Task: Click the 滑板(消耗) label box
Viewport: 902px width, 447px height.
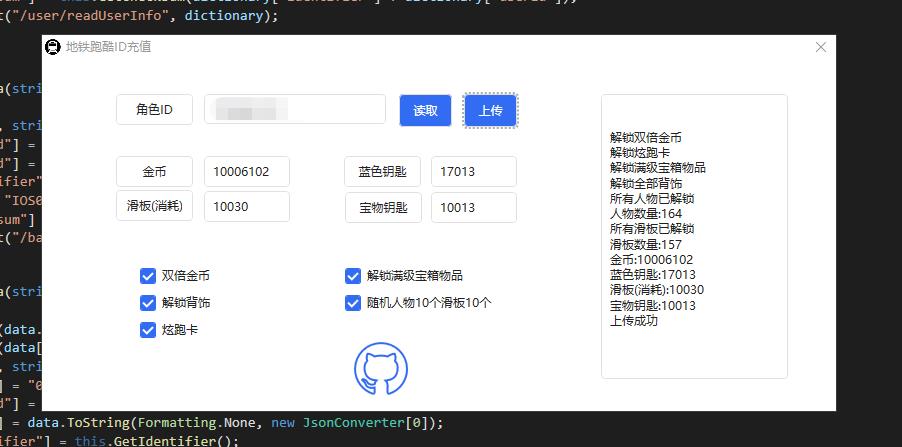Action: pyautogui.click(x=154, y=206)
